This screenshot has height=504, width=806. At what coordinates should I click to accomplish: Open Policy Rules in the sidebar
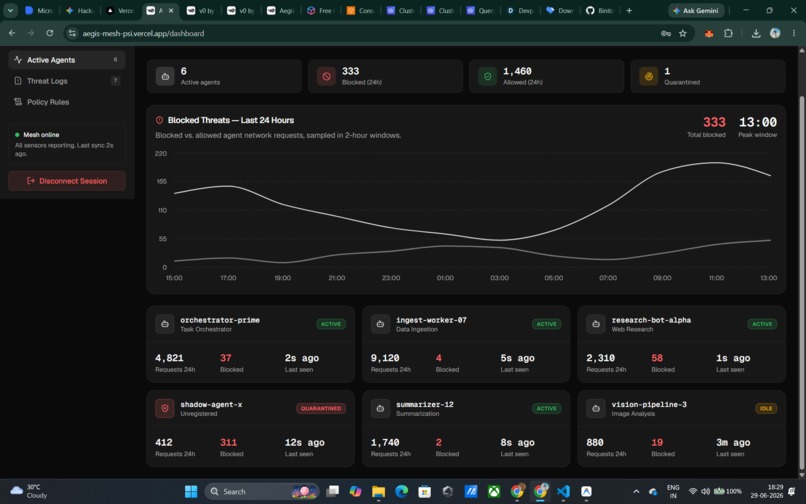click(66, 102)
